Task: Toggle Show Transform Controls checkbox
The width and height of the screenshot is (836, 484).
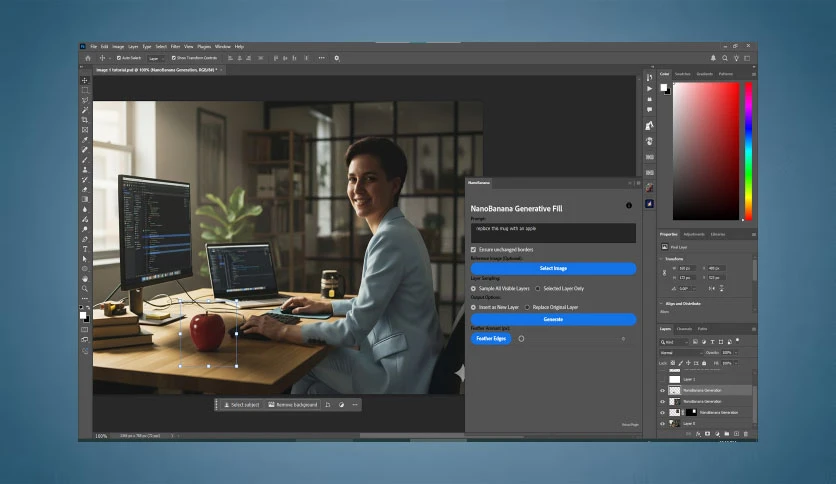Action: [x=174, y=58]
